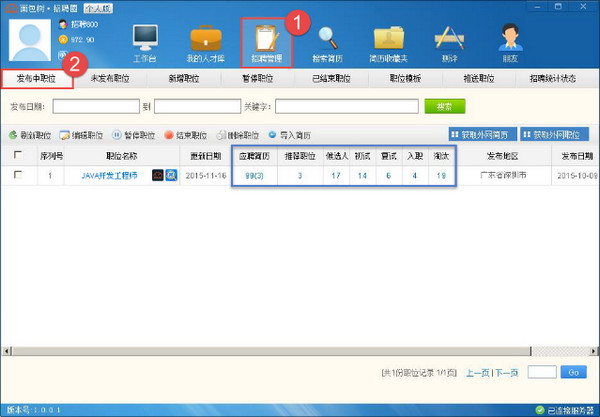Switch to the 新增职位 tab

coord(184,79)
